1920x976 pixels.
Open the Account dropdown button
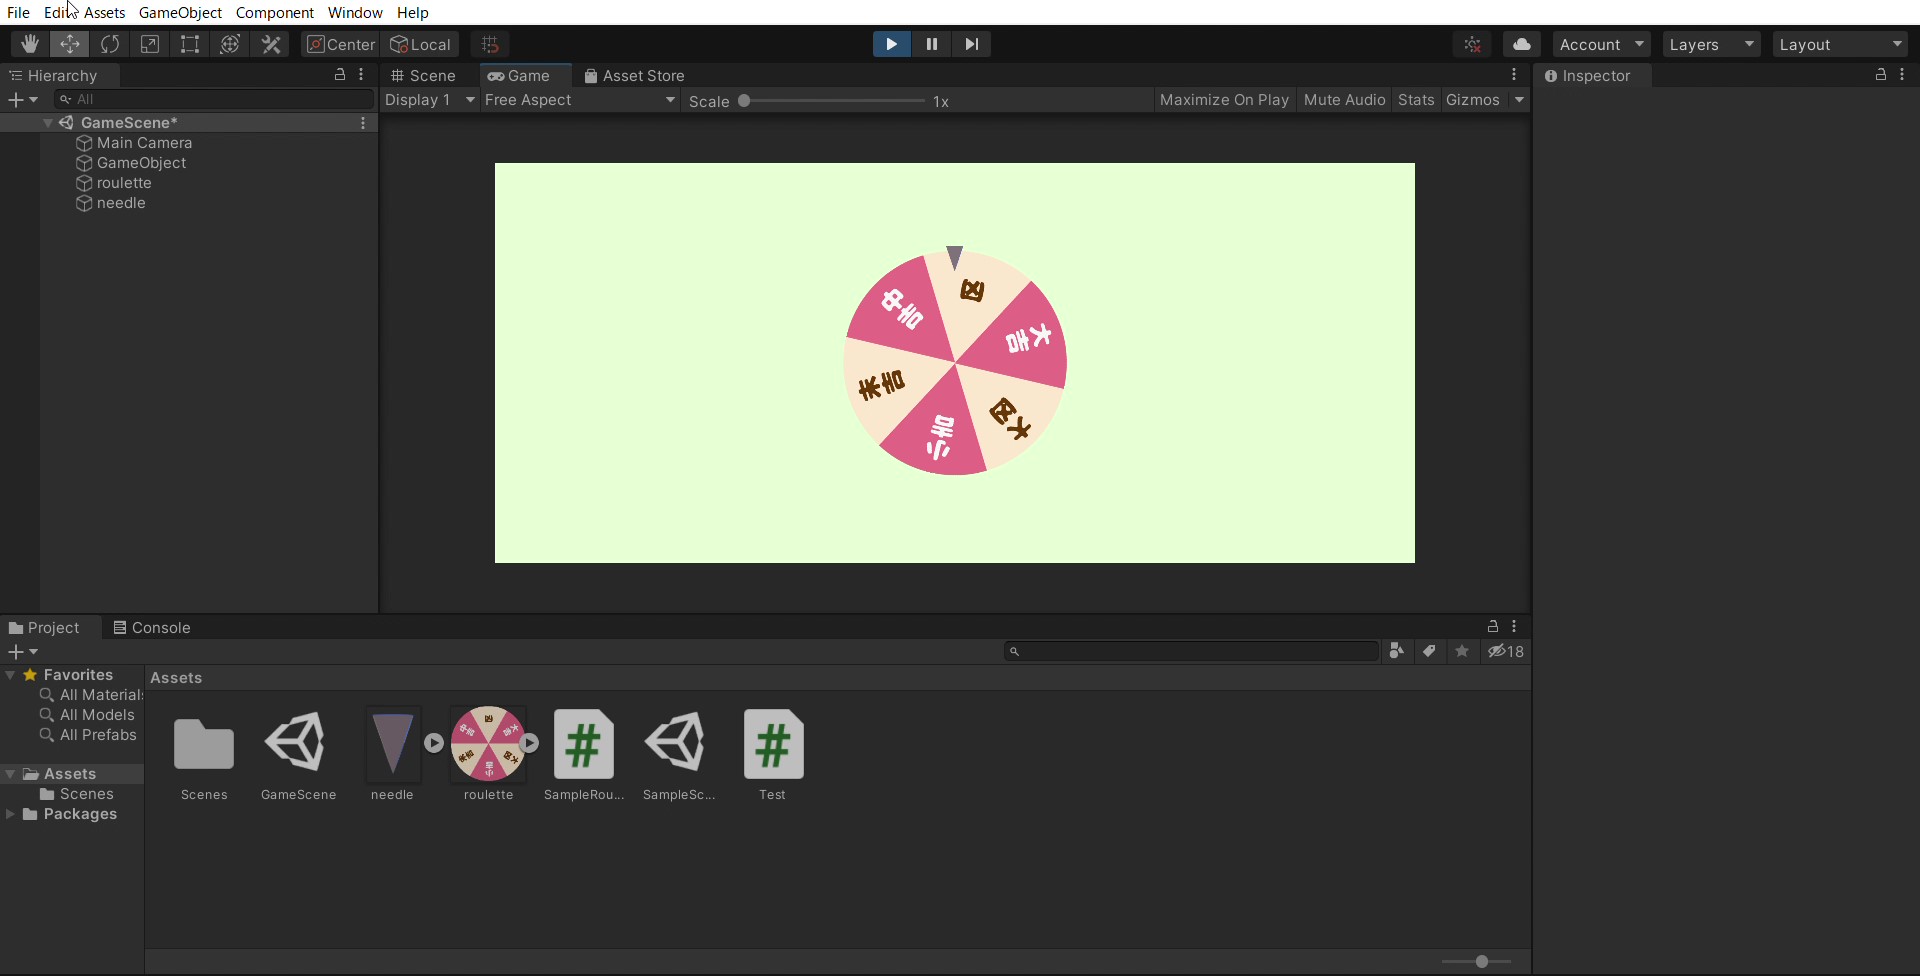1601,44
